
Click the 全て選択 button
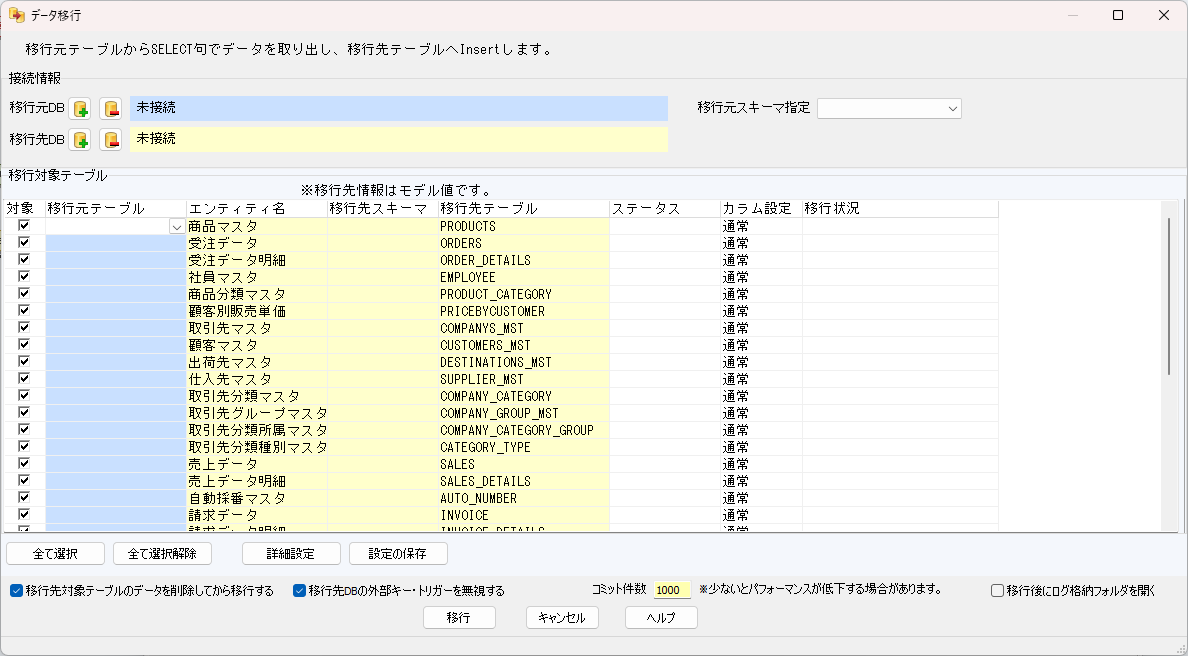click(x=55, y=554)
